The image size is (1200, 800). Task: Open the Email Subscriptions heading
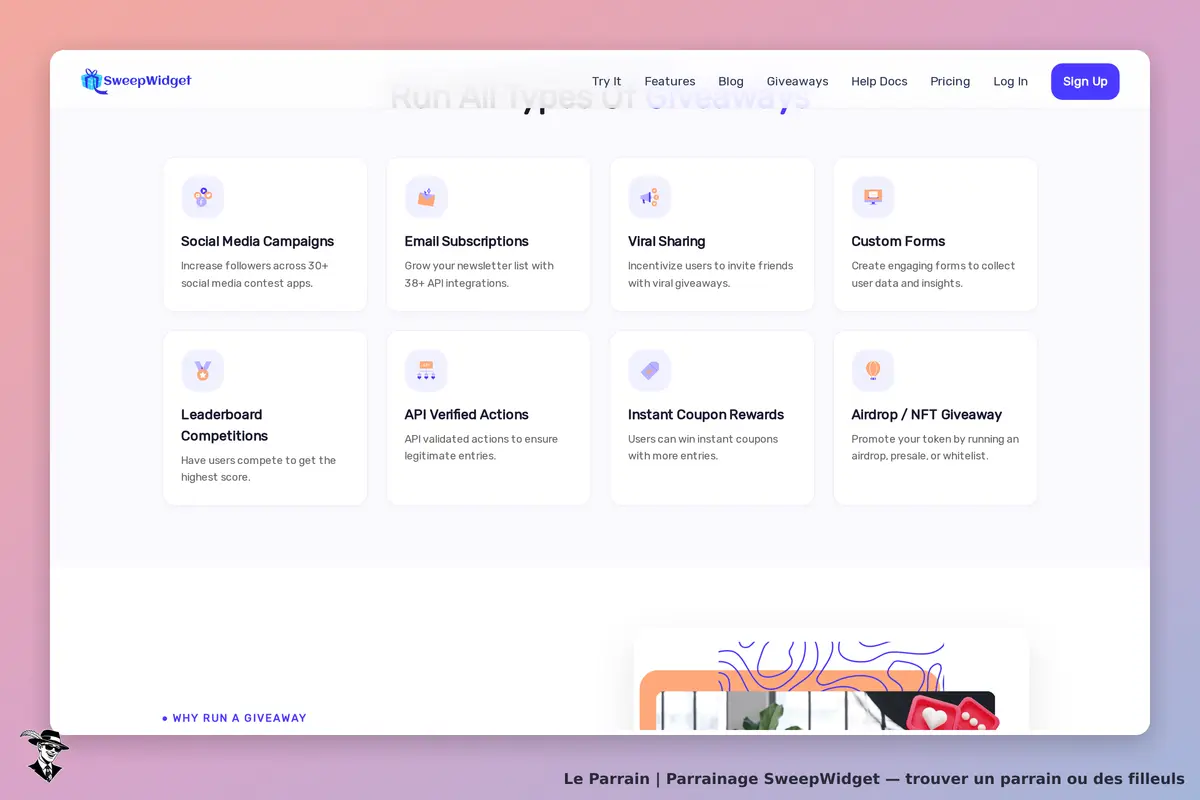point(467,241)
